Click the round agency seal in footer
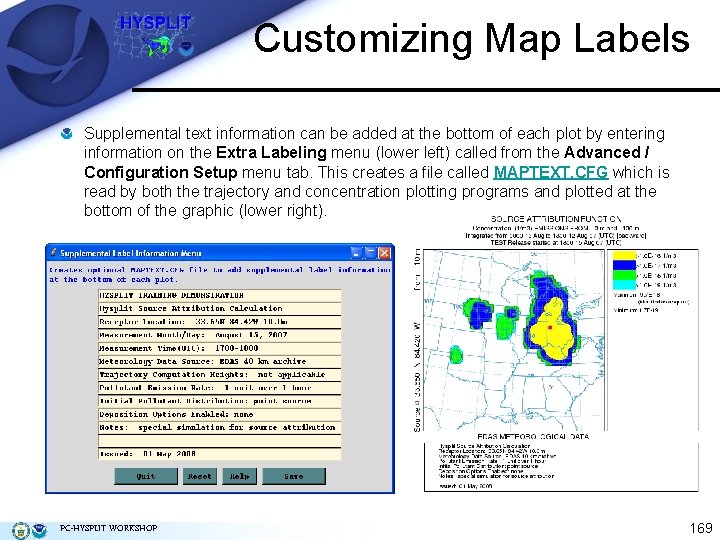 [20, 530]
